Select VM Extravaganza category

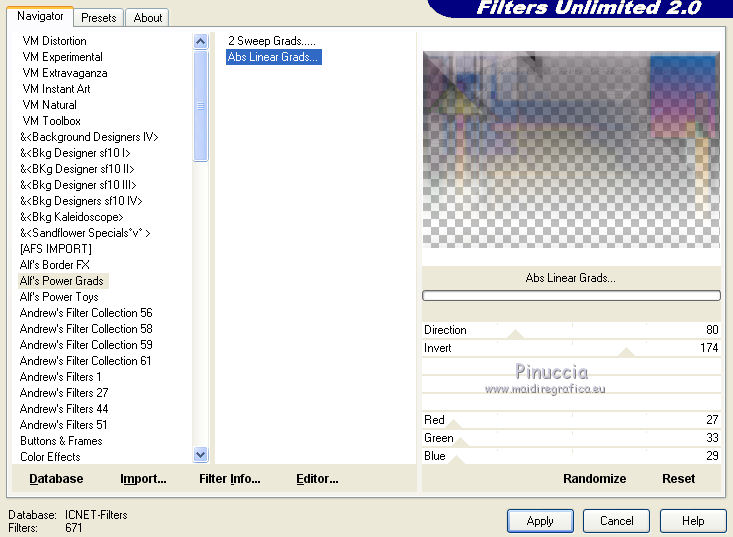[65, 73]
